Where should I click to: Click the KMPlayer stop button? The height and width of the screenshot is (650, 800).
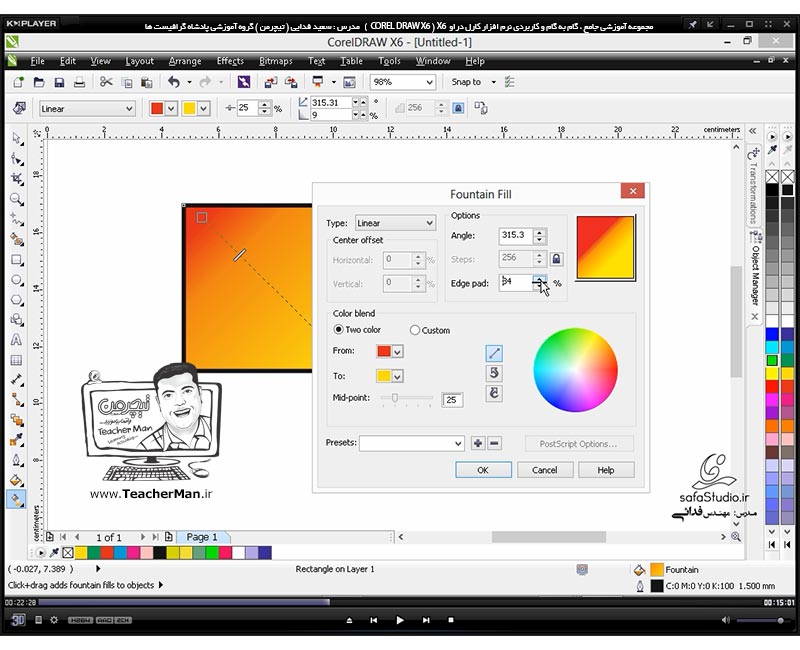[x=451, y=620]
